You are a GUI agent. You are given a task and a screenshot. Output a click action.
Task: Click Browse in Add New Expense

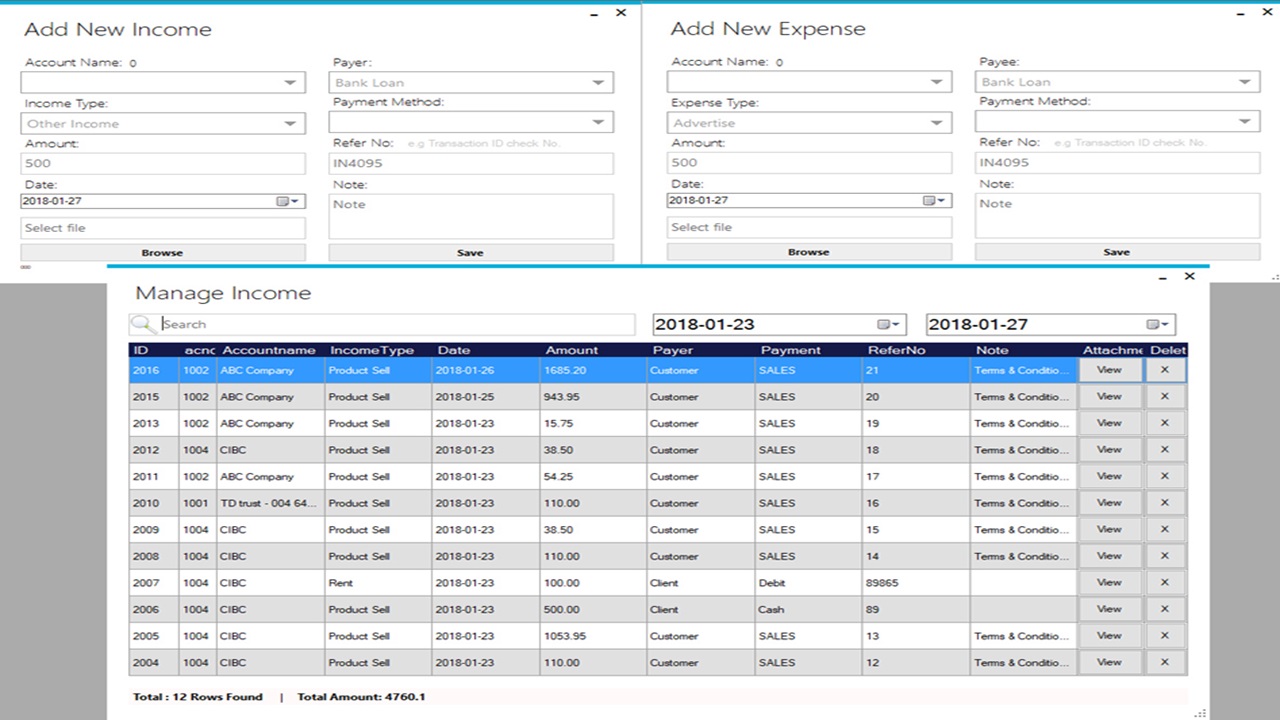click(808, 251)
